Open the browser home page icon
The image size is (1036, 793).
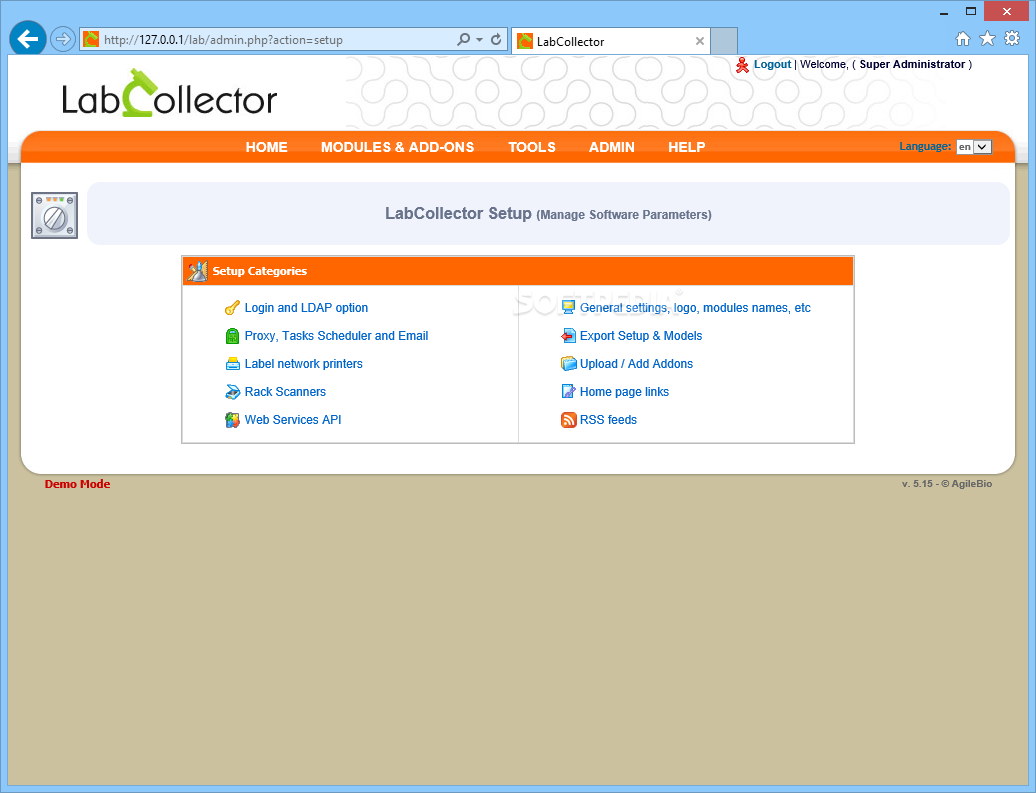click(x=963, y=39)
